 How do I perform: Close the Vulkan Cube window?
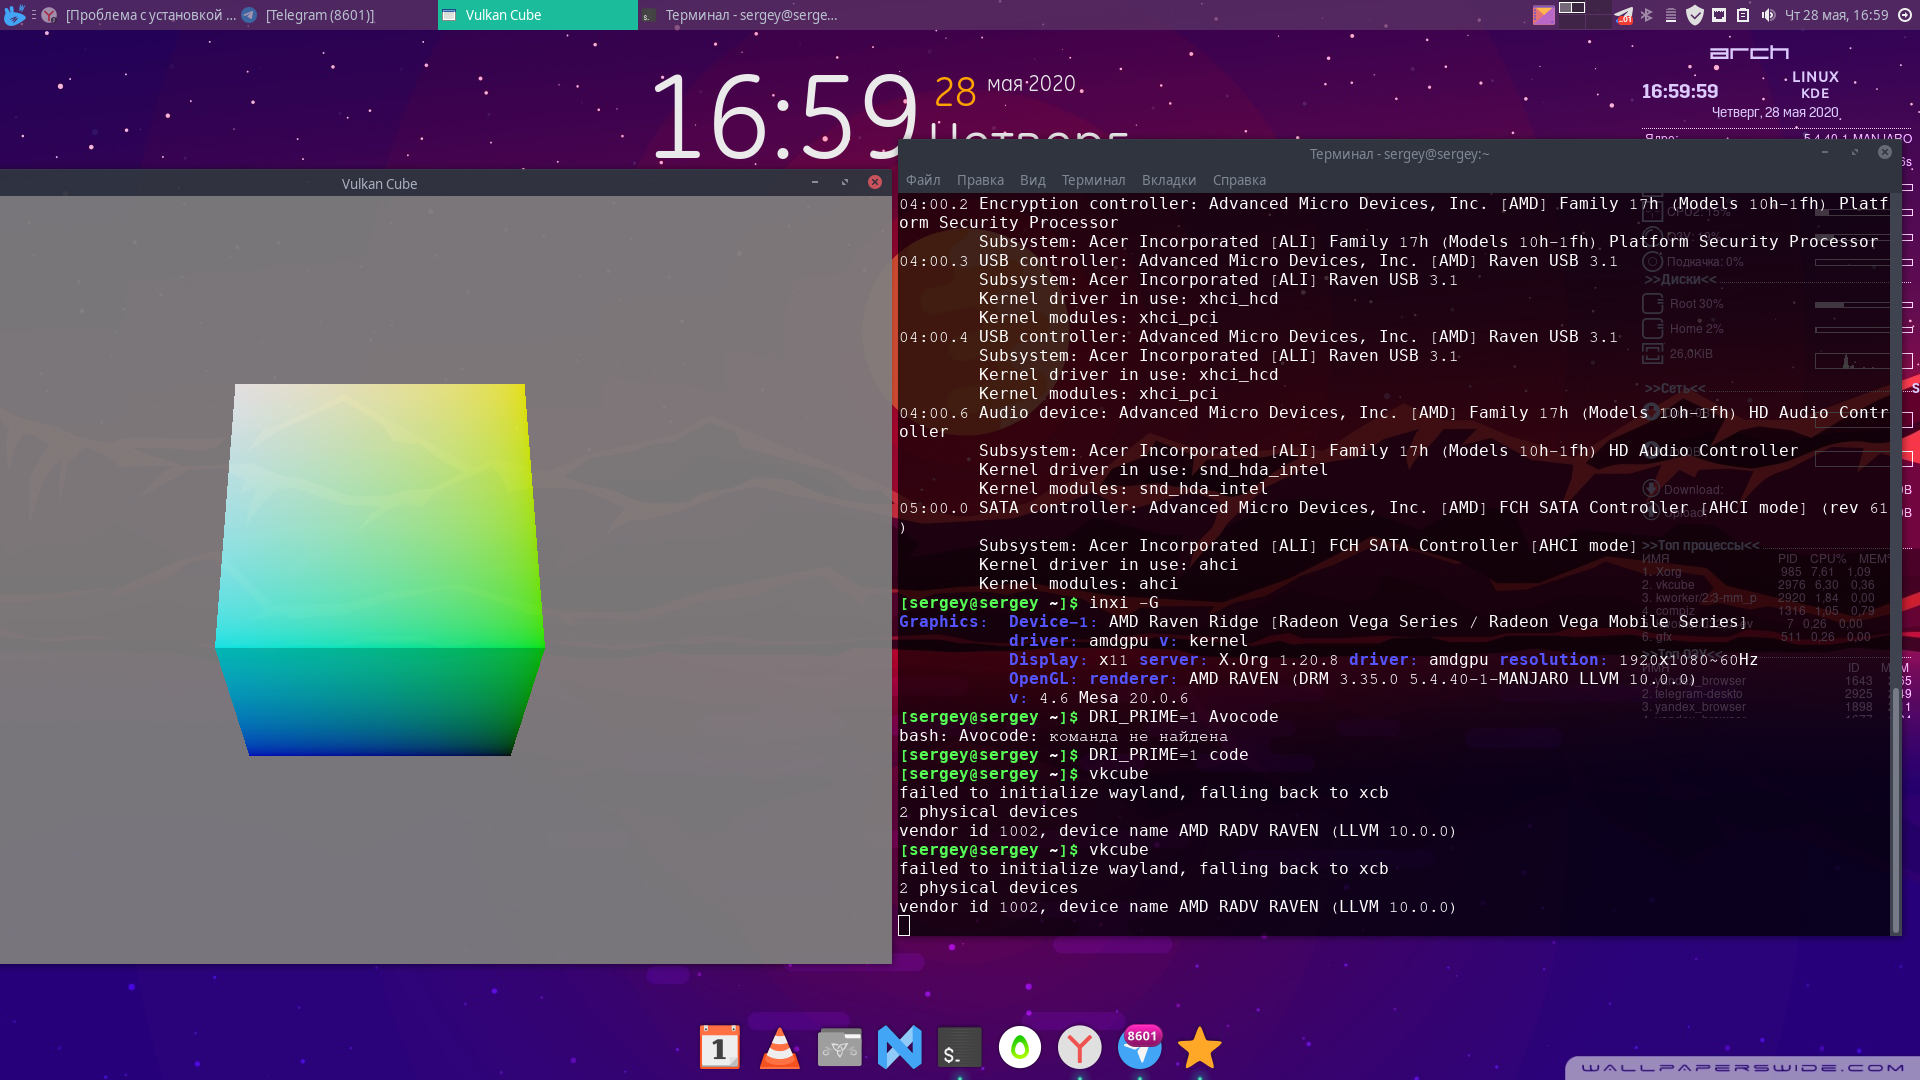pos(875,182)
